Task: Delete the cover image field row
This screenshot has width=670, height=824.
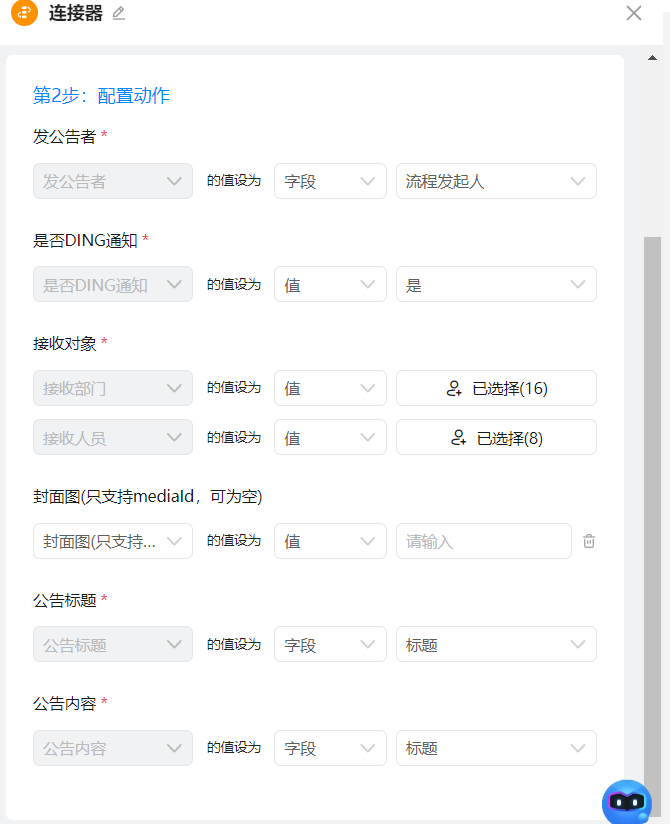Action: (589, 541)
